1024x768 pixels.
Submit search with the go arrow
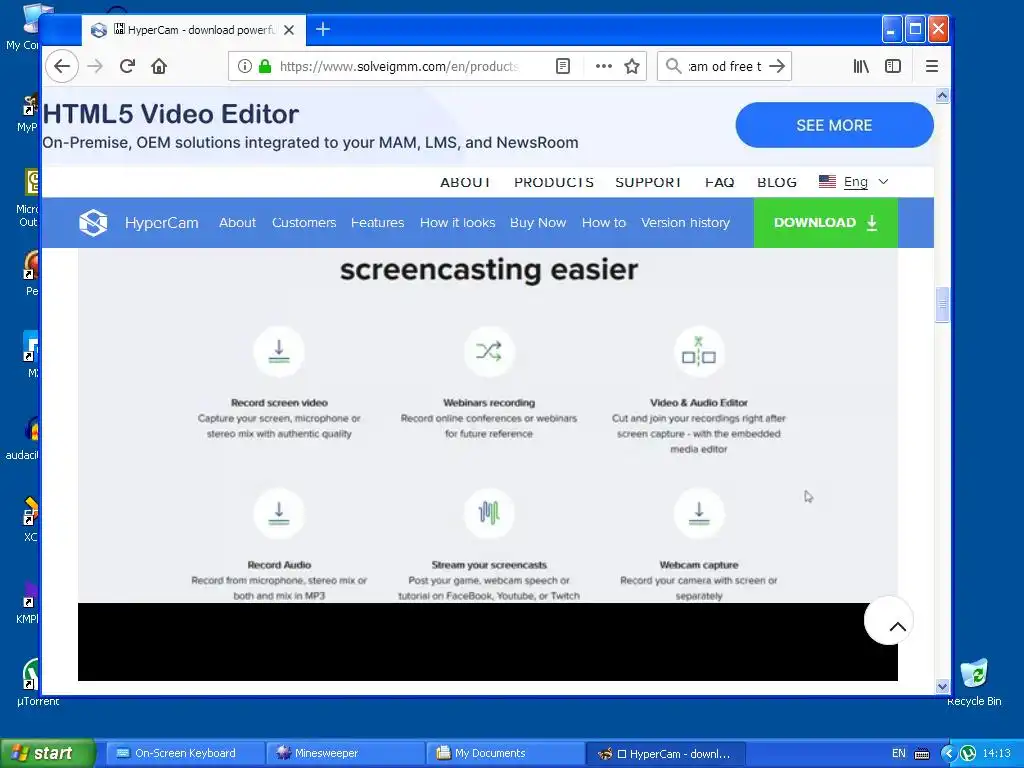(776, 66)
